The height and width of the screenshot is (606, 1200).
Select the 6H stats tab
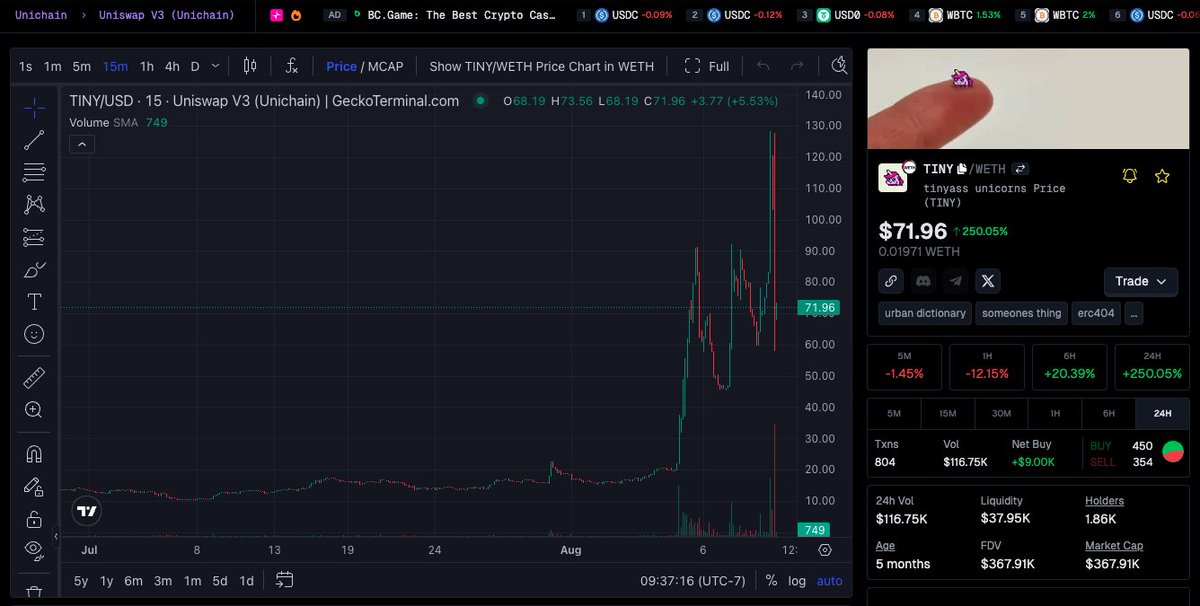1109,413
